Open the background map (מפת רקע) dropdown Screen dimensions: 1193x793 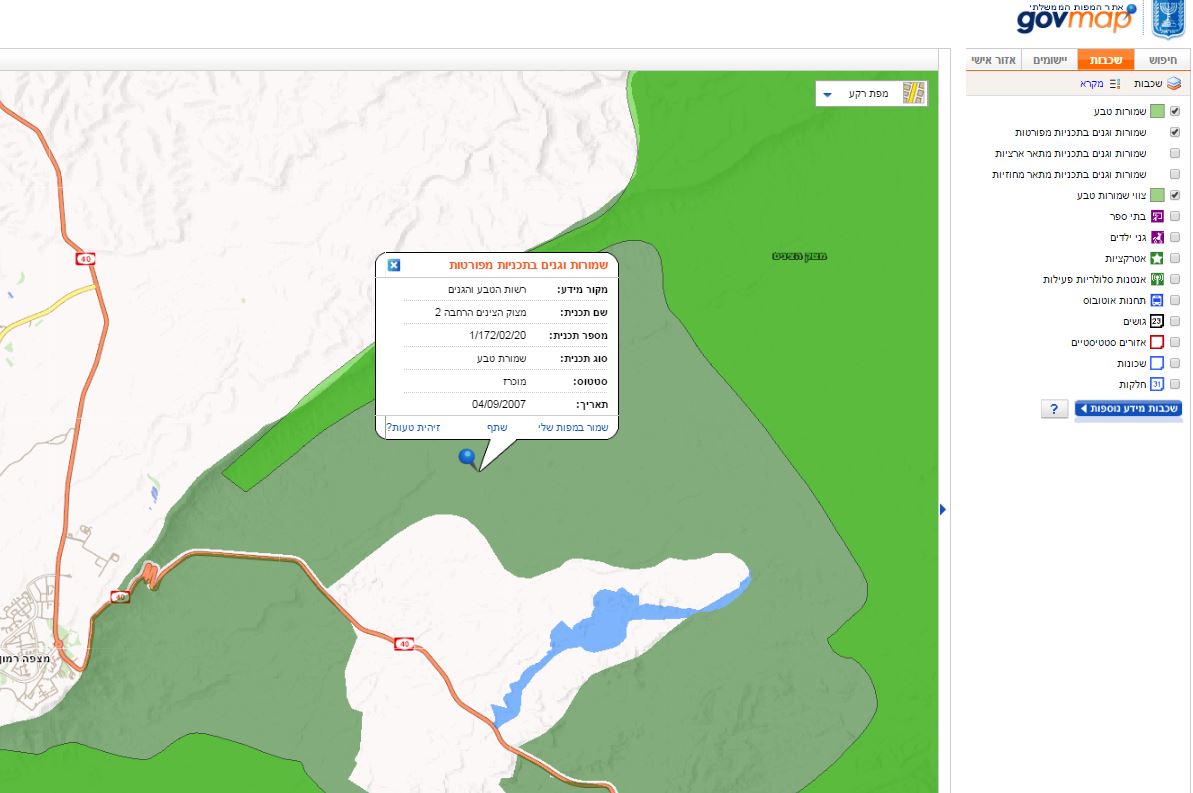pyautogui.click(x=871, y=94)
